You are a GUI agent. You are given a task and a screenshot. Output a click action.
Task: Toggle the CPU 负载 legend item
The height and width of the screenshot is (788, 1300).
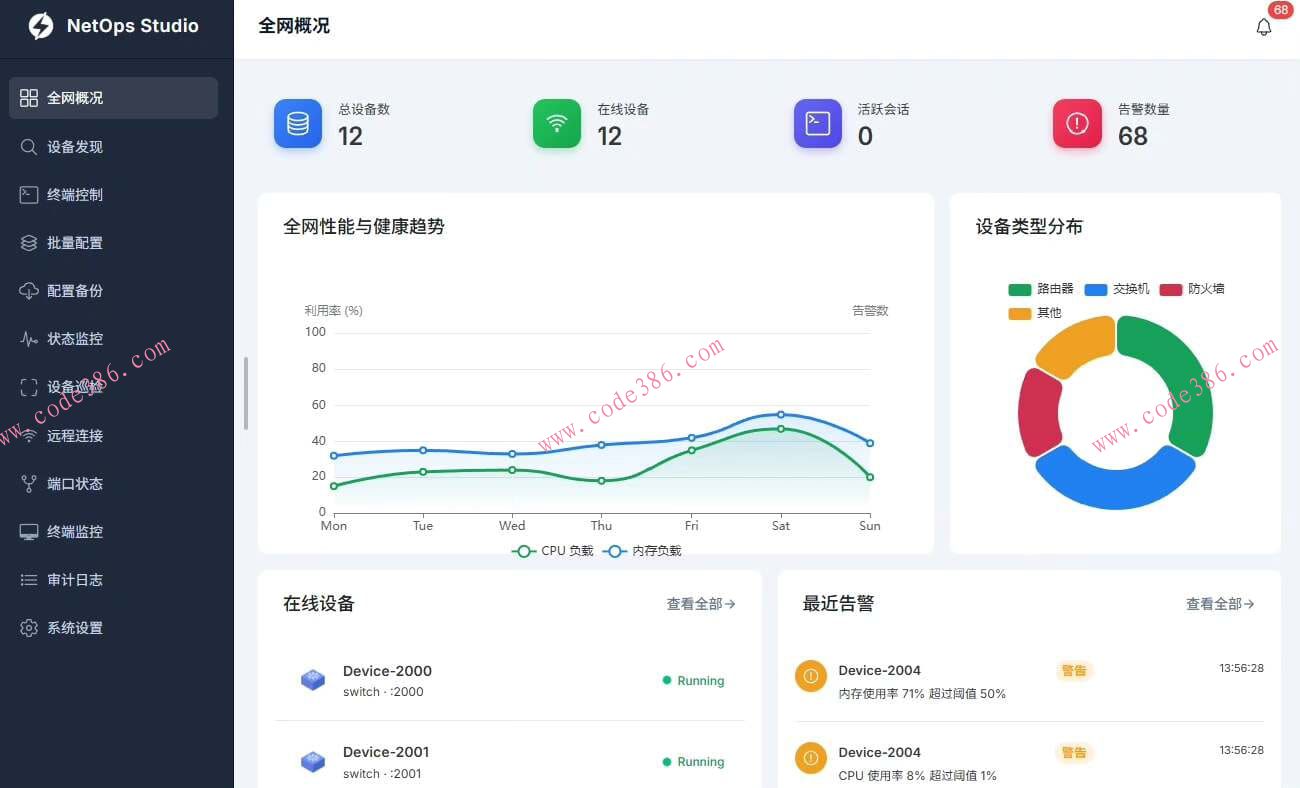[552, 550]
